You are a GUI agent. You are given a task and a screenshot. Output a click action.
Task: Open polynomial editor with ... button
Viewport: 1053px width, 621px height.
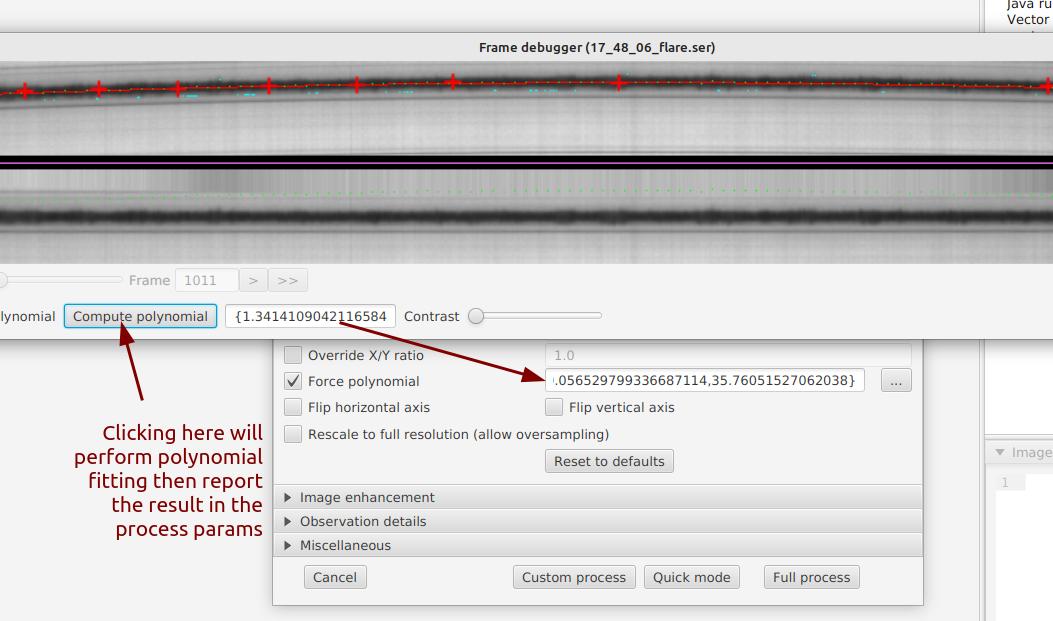[x=896, y=381]
